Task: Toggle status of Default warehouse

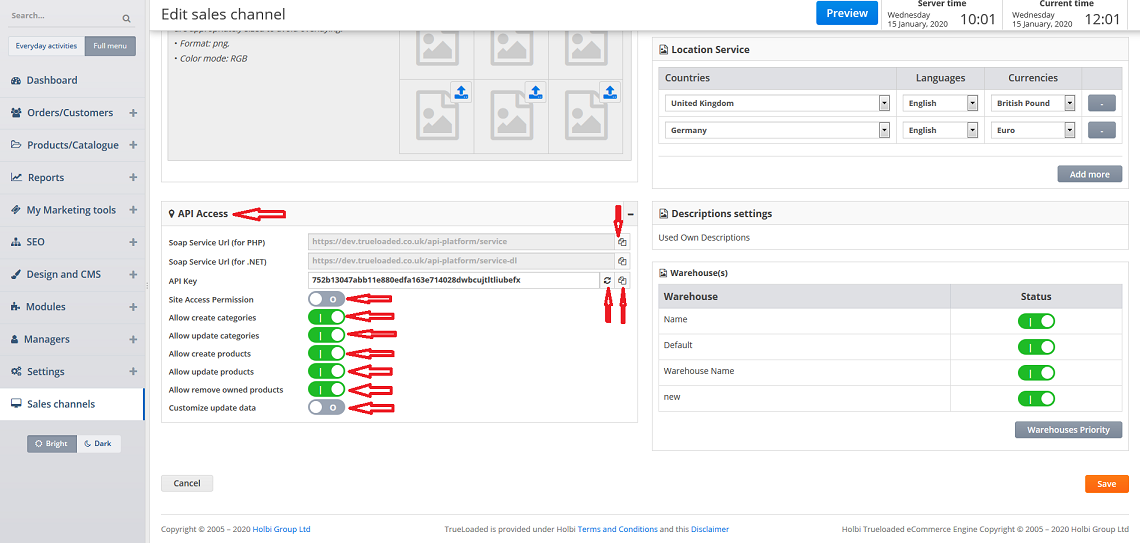Action: pyautogui.click(x=1036, y=347)
